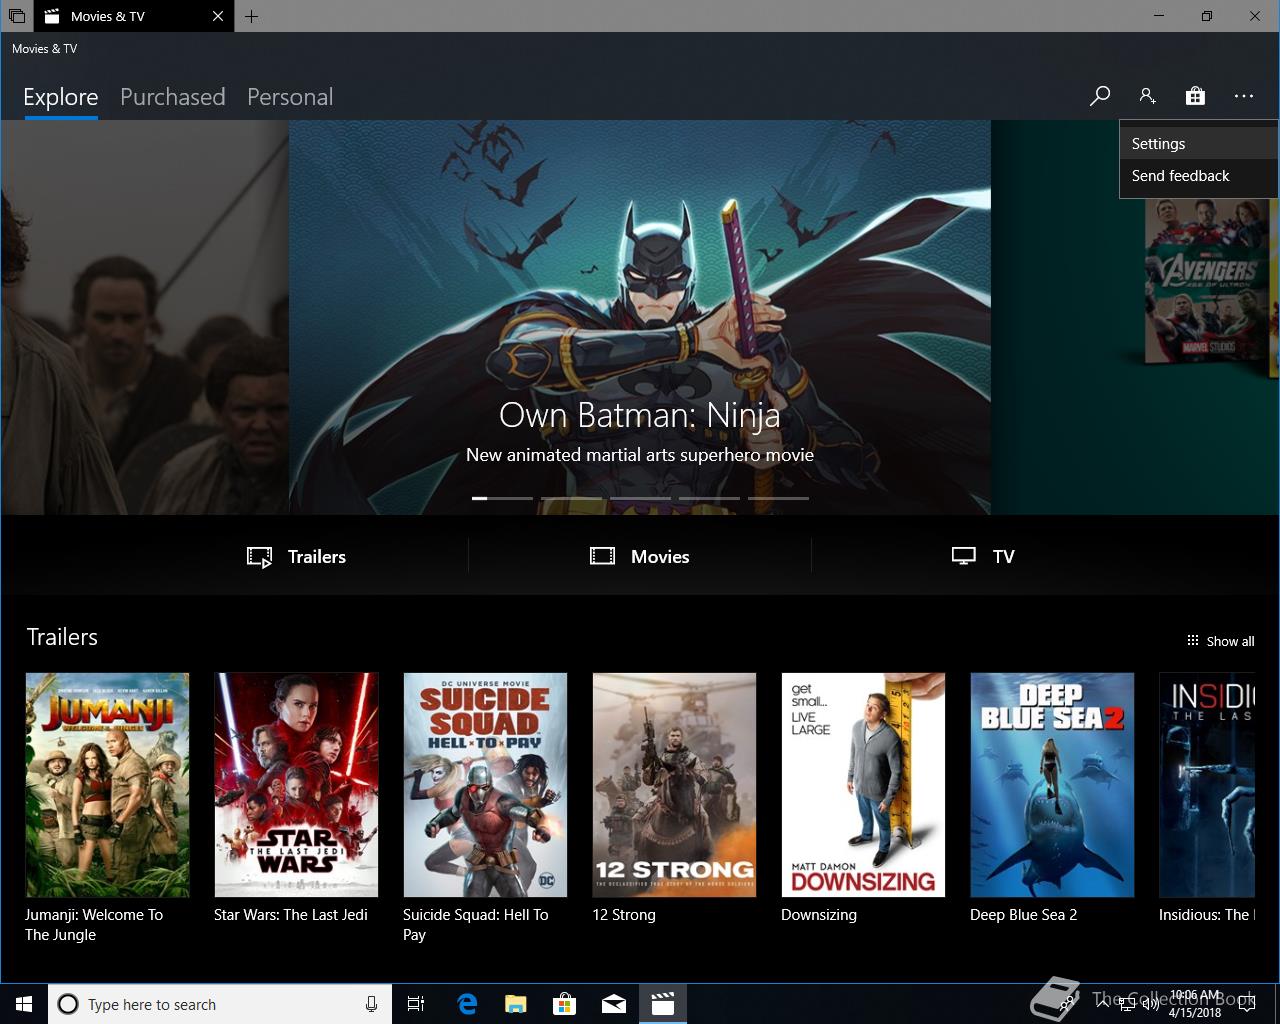Click Show all for Trailers
The width and height of the screenshot is (1280, 1024).
[x=1220, y=641]
